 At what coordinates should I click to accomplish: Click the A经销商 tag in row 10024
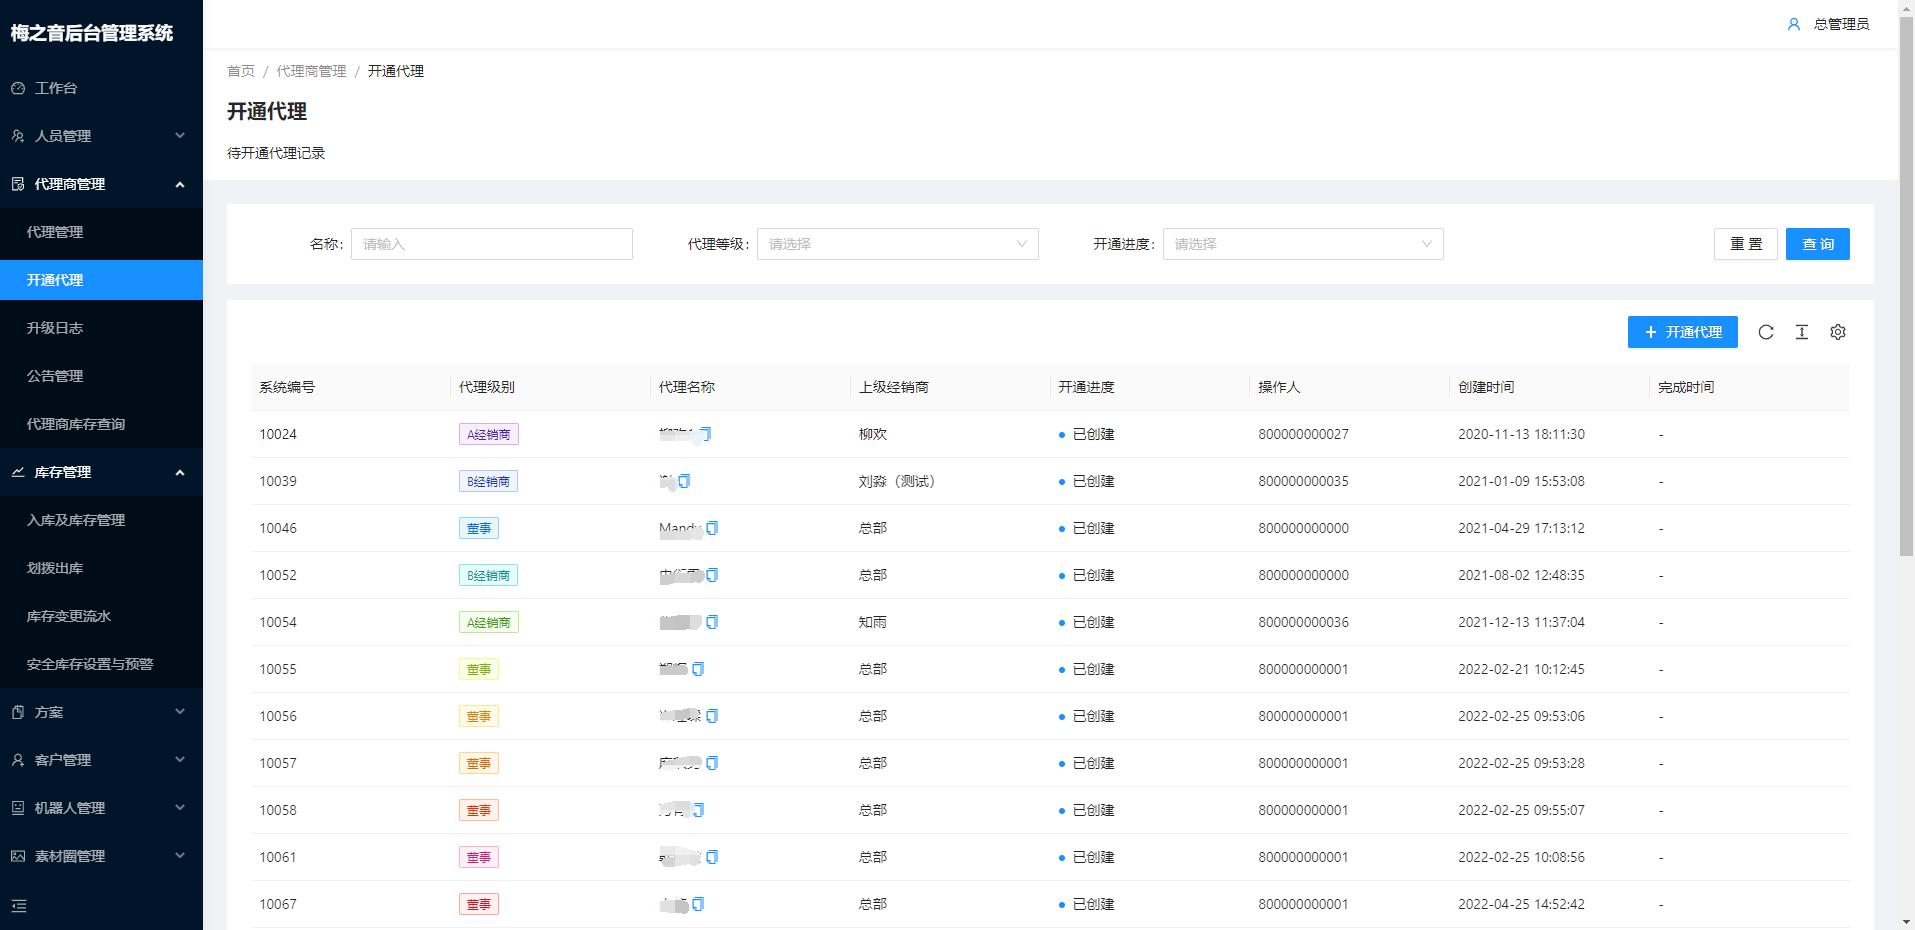[x=488, y=434]
